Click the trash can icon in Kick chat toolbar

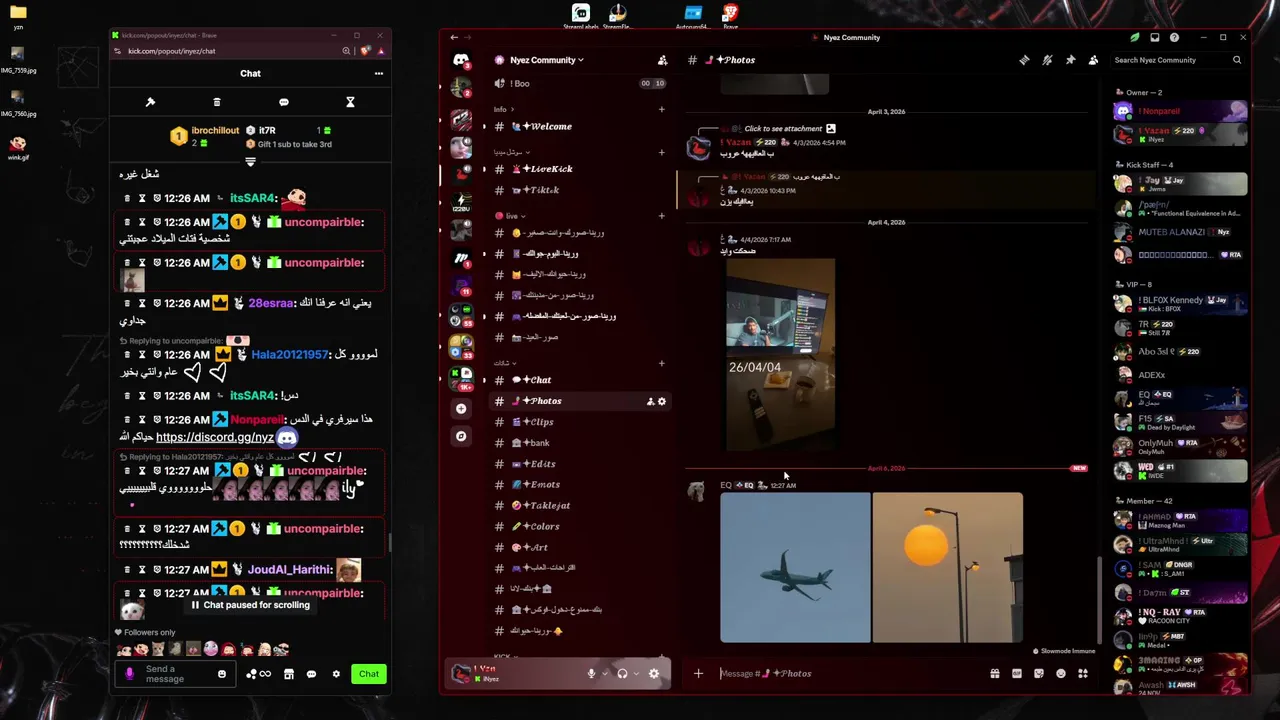tap(217, 102)
